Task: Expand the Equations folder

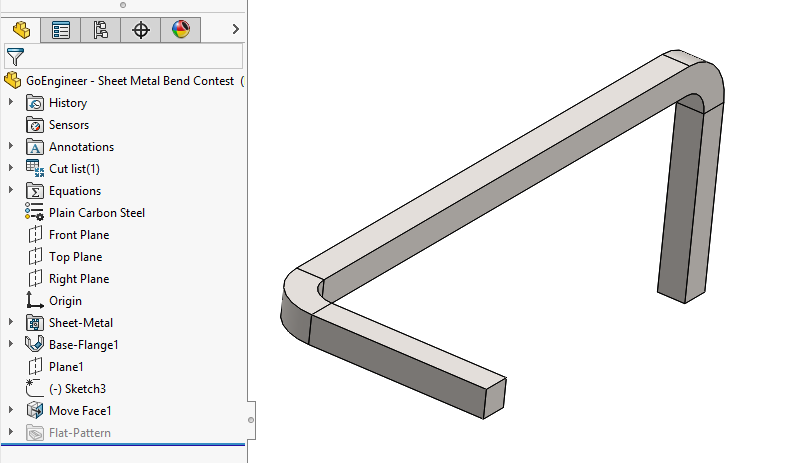Action: click(x=11, y=190)
